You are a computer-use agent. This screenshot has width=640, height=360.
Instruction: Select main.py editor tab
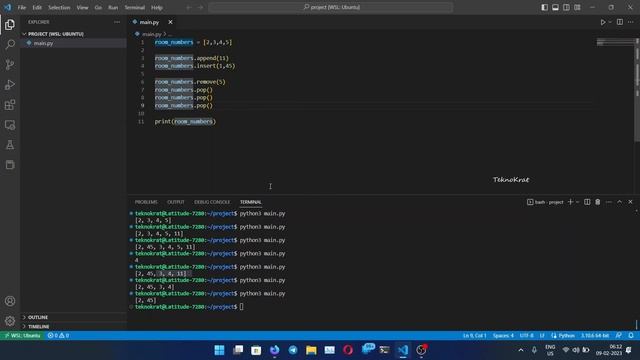[149, 22]
